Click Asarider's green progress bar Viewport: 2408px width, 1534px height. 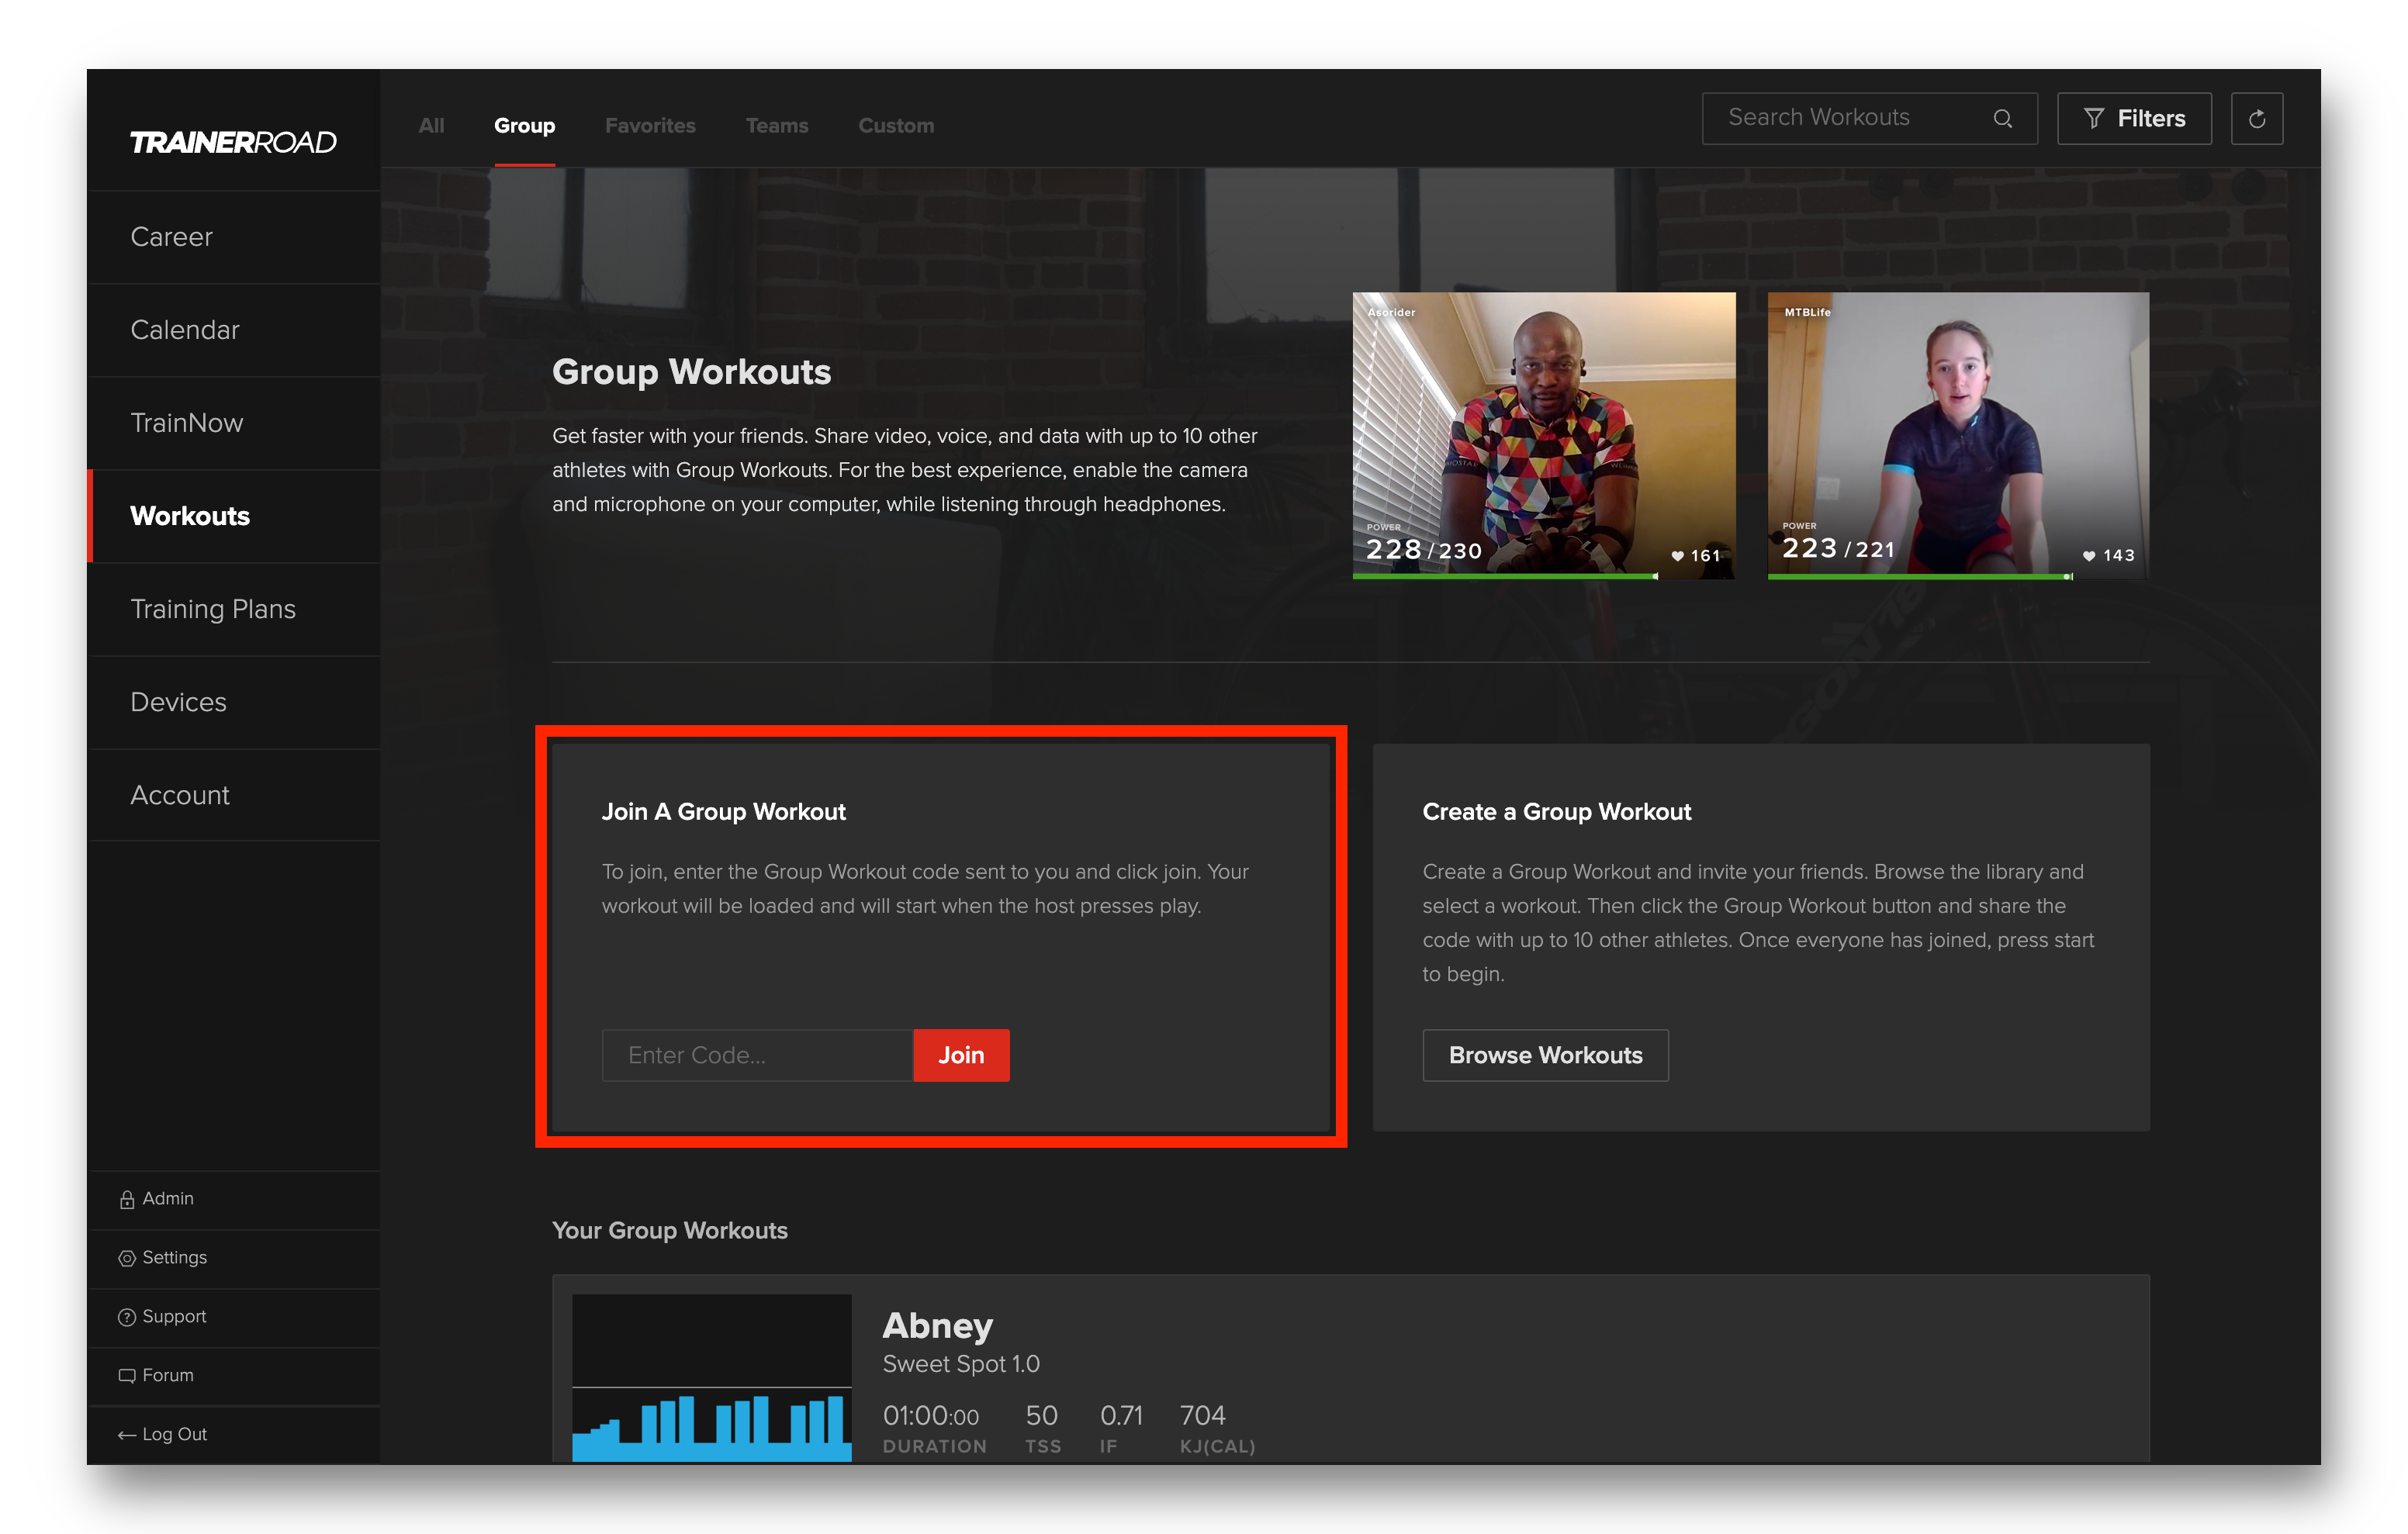[1505, 577]
